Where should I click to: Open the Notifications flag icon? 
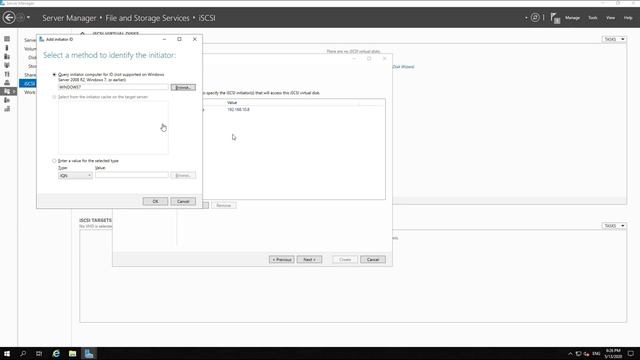click(x=555, y=18)
